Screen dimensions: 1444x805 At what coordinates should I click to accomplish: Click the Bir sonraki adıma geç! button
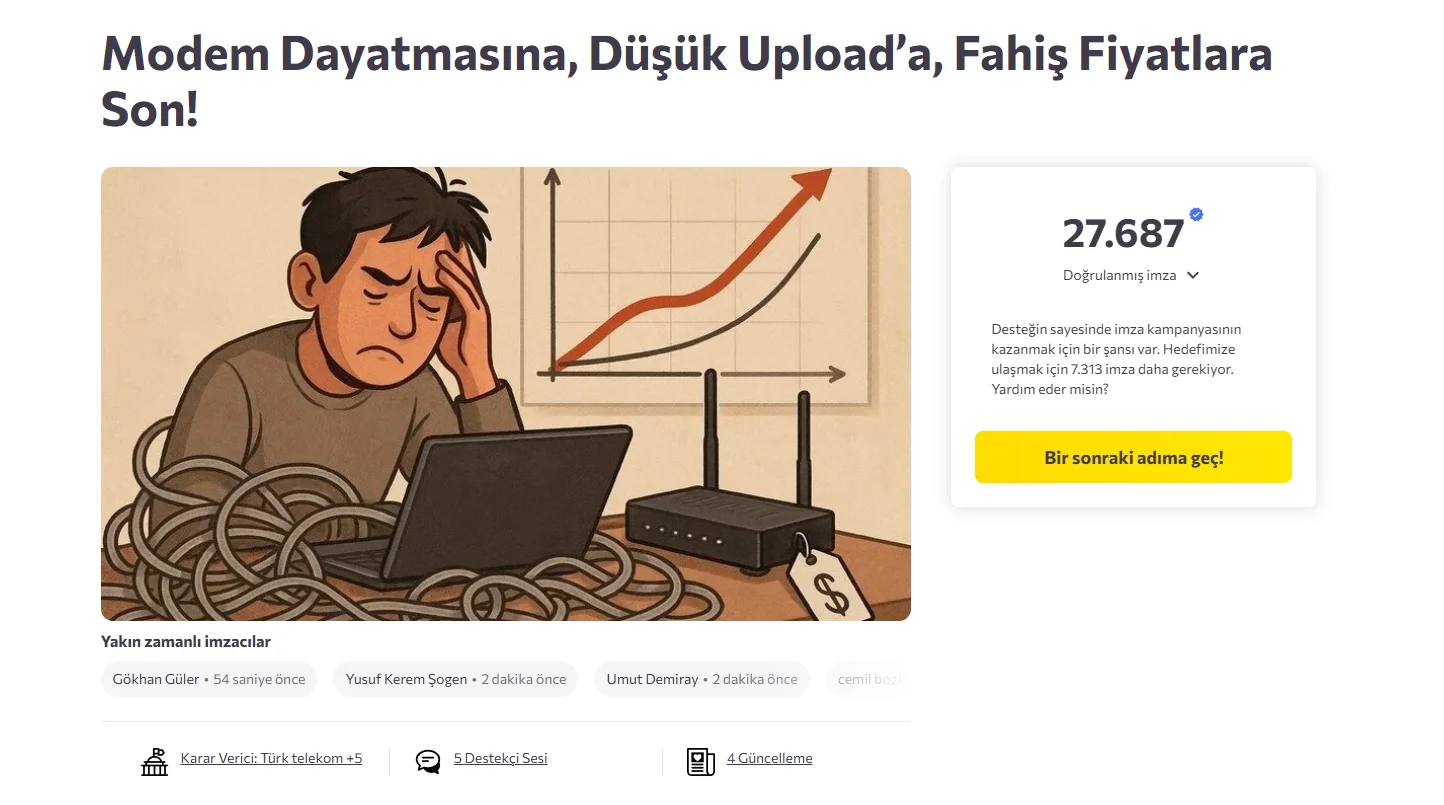coord(1133,457)
